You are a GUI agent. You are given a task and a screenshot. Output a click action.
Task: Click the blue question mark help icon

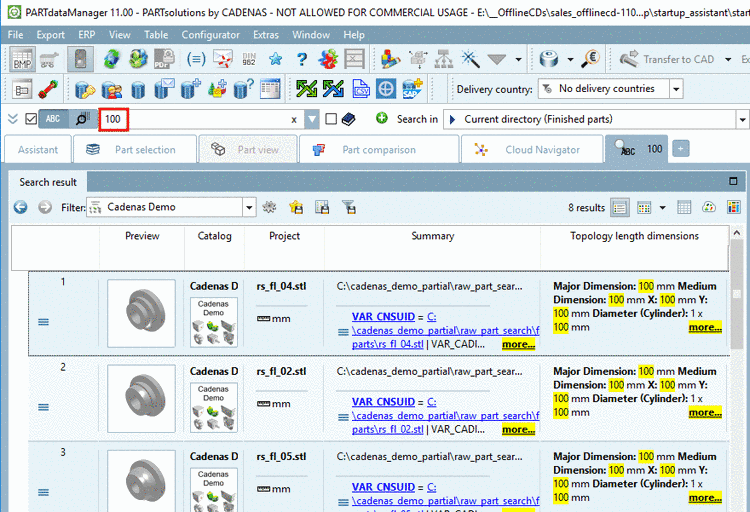click(301, 59)
